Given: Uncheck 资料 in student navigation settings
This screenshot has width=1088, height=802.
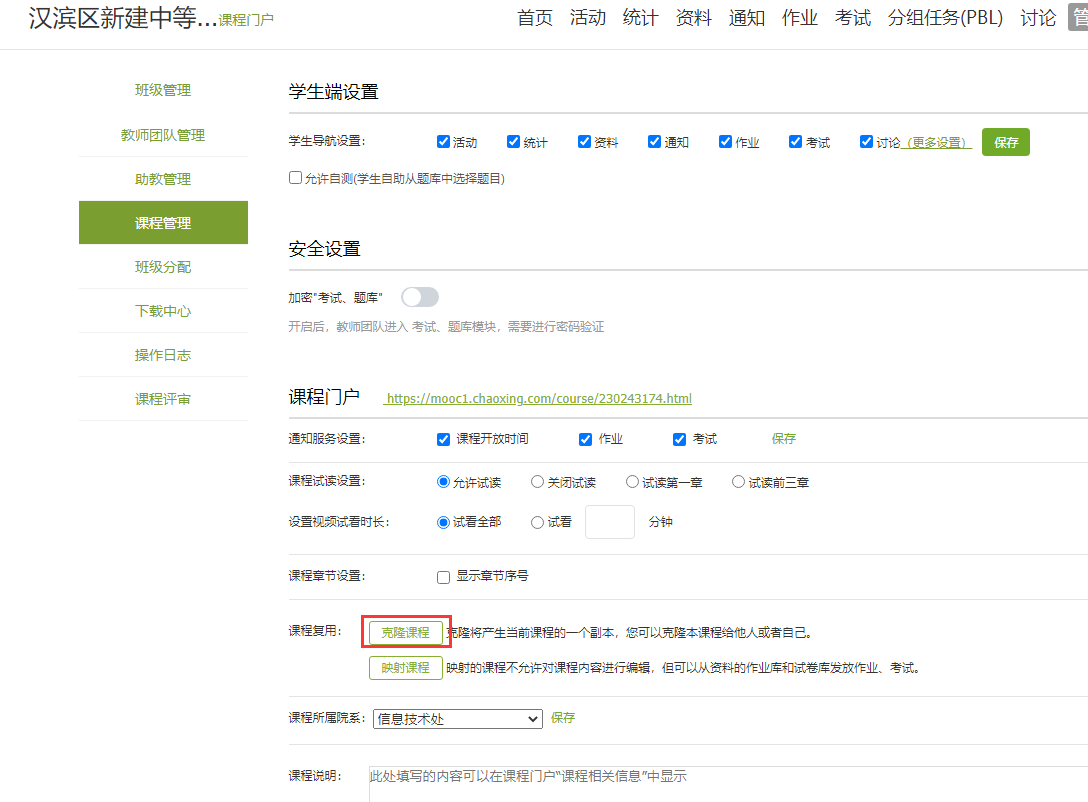Looking at the screenshot, I should [x=584, y=142].
